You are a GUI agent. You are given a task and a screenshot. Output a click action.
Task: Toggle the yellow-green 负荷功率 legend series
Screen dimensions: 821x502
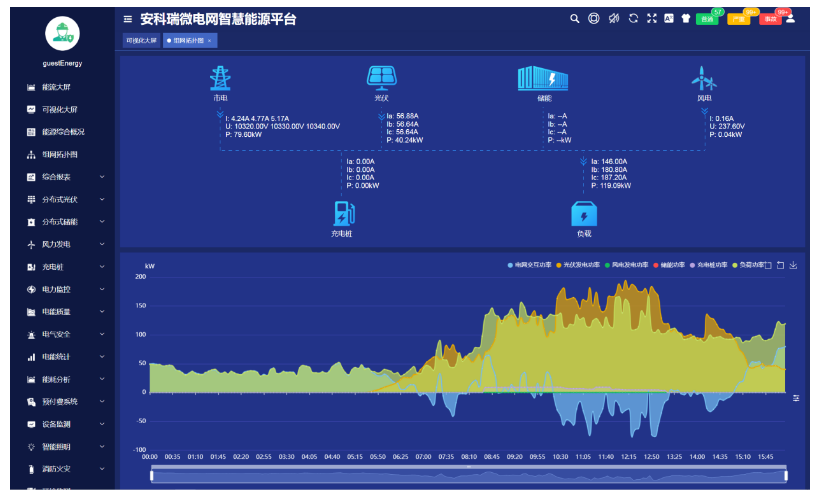749,265
